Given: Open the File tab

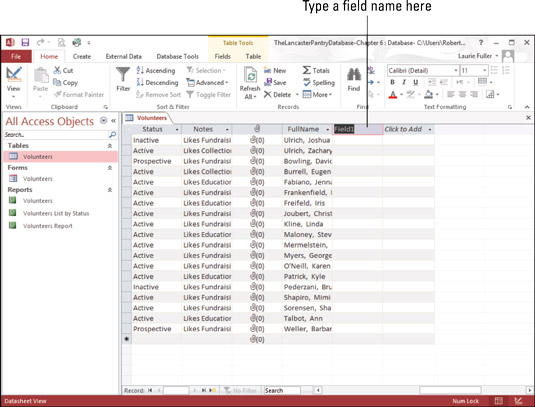Looking at the screenshot, I should point(16,56).
